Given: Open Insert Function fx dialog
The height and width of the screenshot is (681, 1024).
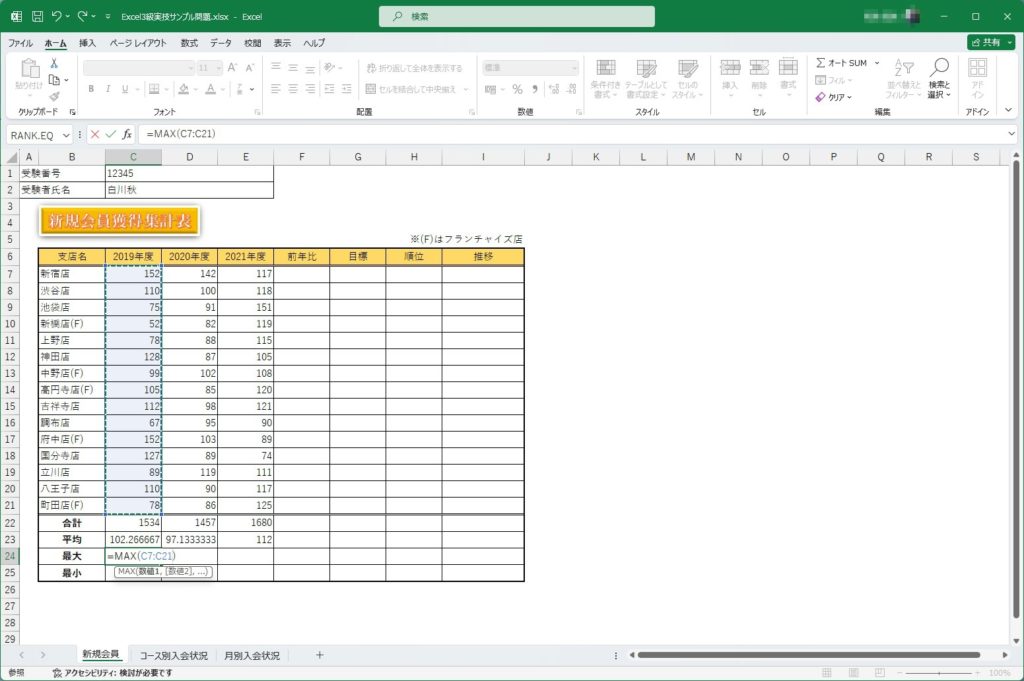Looking at the screenshot, I should [127, 134].
